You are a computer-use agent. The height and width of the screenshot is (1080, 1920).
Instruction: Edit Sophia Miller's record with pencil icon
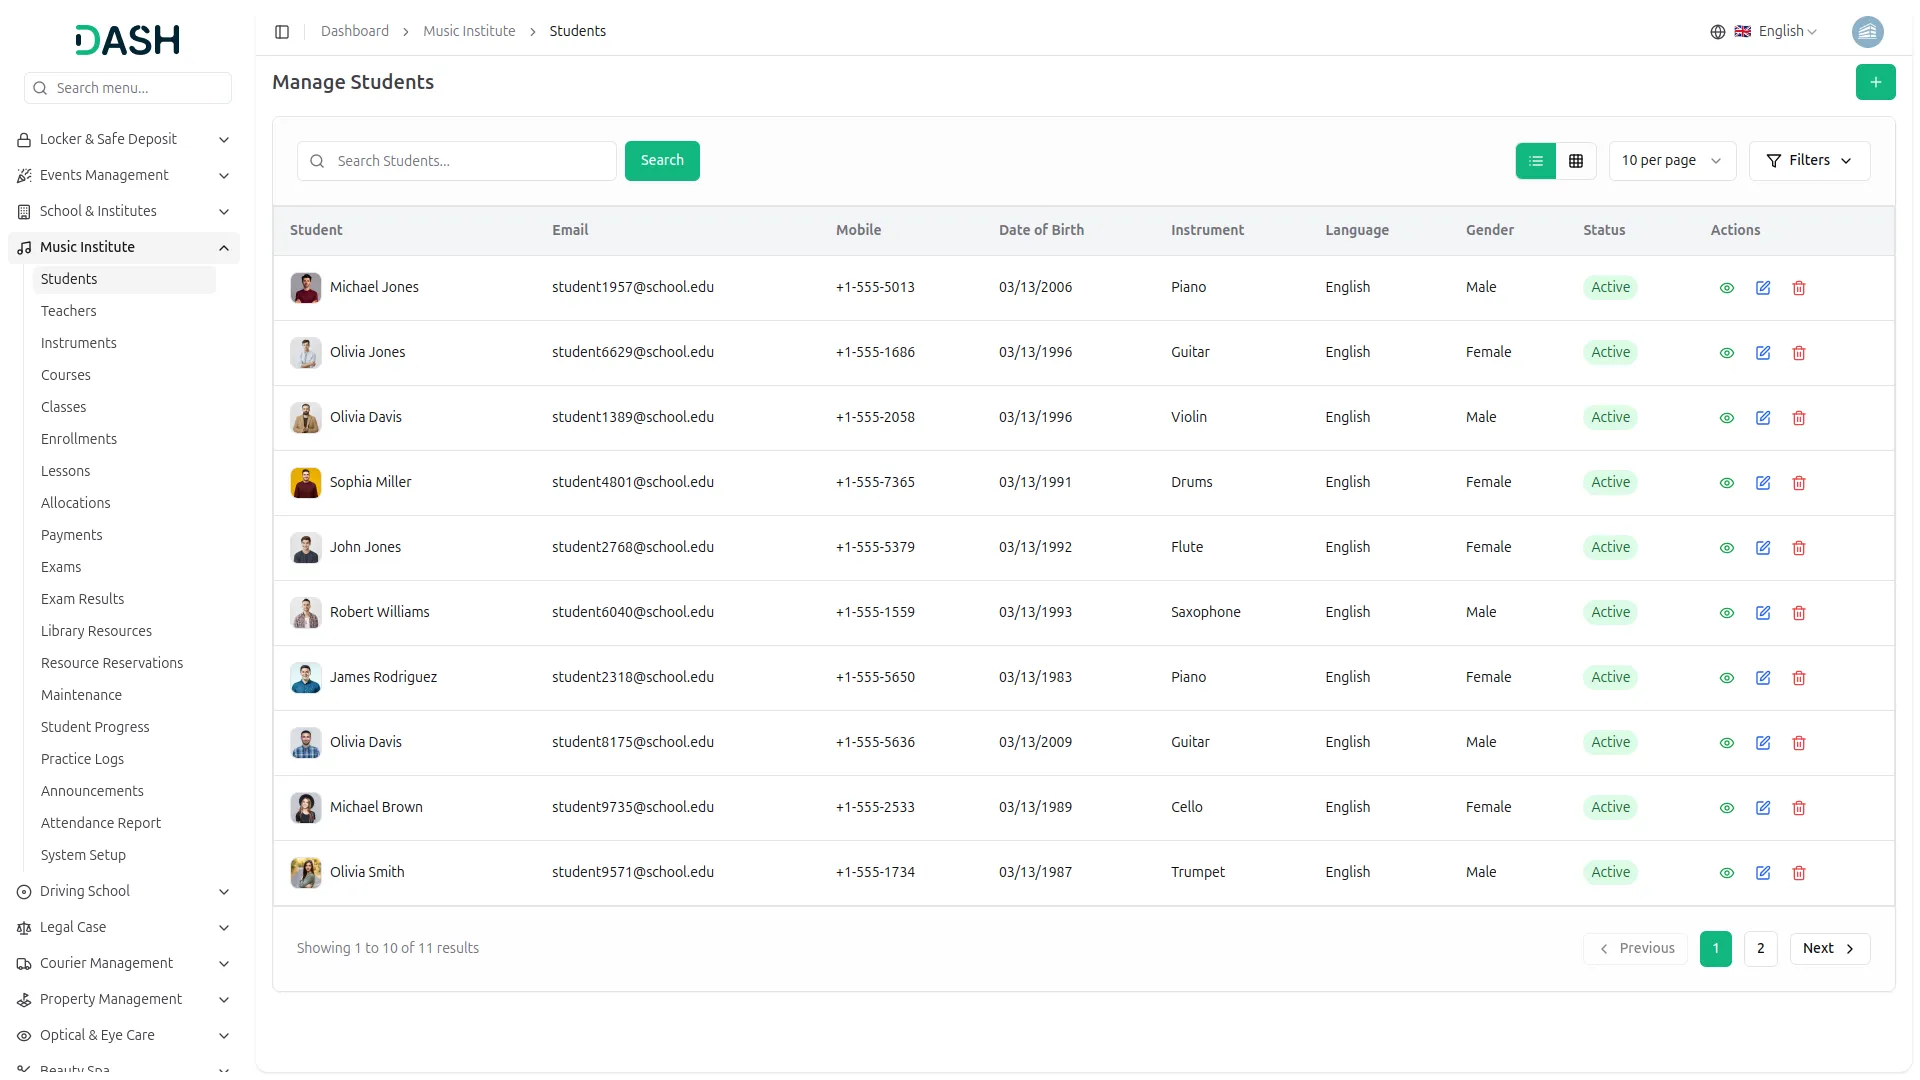click(x=1762, y=483)
